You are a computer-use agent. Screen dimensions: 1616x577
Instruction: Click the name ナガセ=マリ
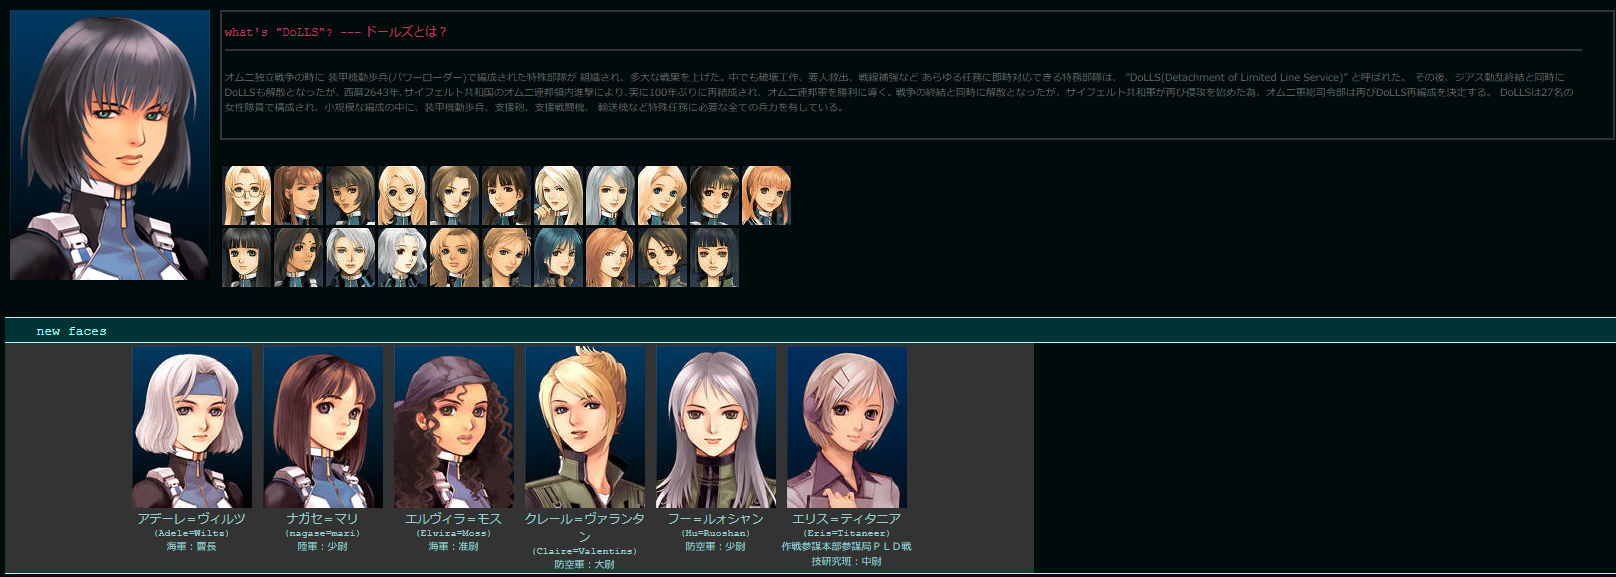tap(323, 519)
